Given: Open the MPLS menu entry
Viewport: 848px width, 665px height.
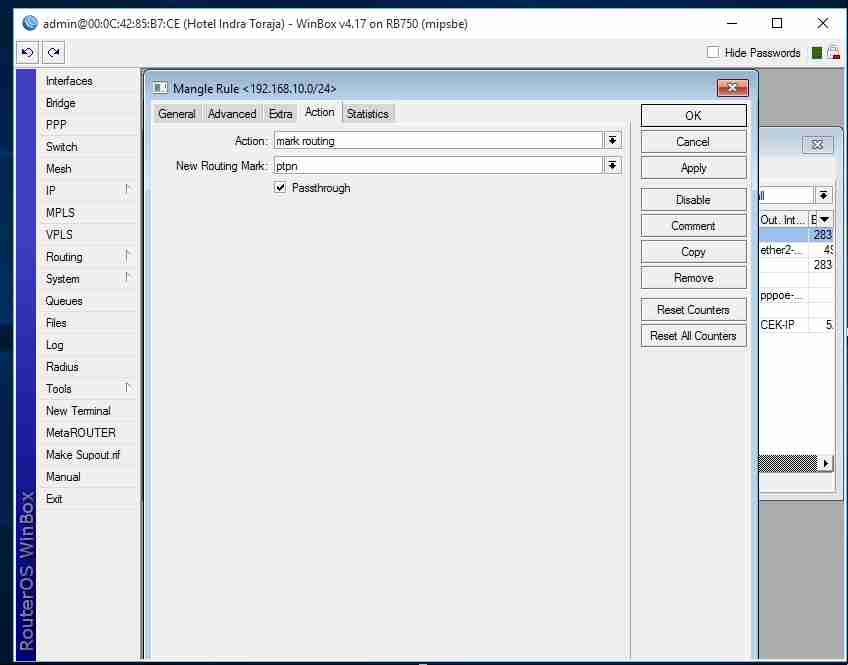Looking at the screenshot, I should [88, 212].
